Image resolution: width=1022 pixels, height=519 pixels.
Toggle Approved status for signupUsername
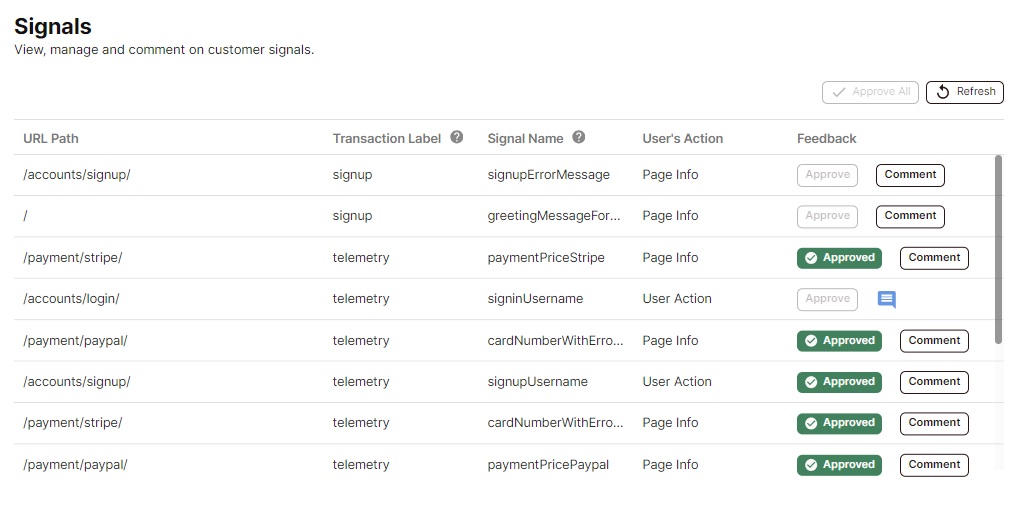click(839, 382)
